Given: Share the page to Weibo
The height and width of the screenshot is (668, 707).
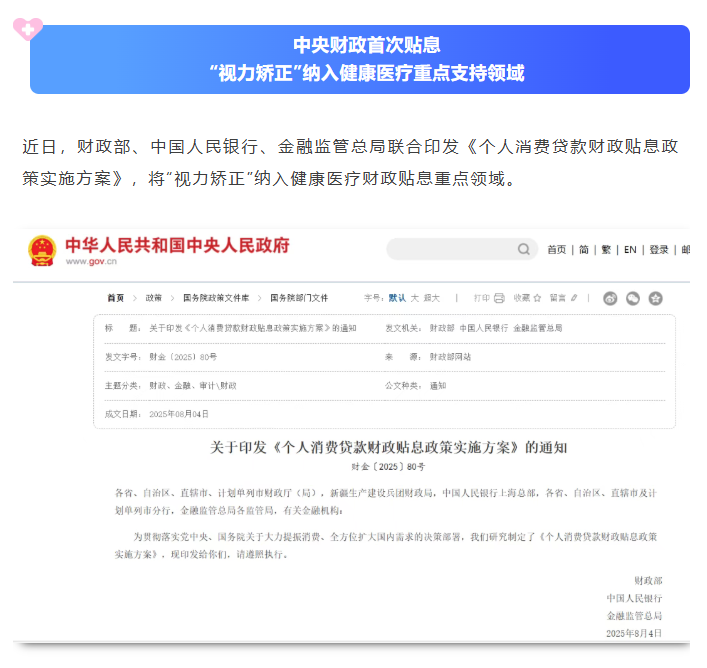Looking at the screenshot, I should pyautogui.click(x=610, y=298).
